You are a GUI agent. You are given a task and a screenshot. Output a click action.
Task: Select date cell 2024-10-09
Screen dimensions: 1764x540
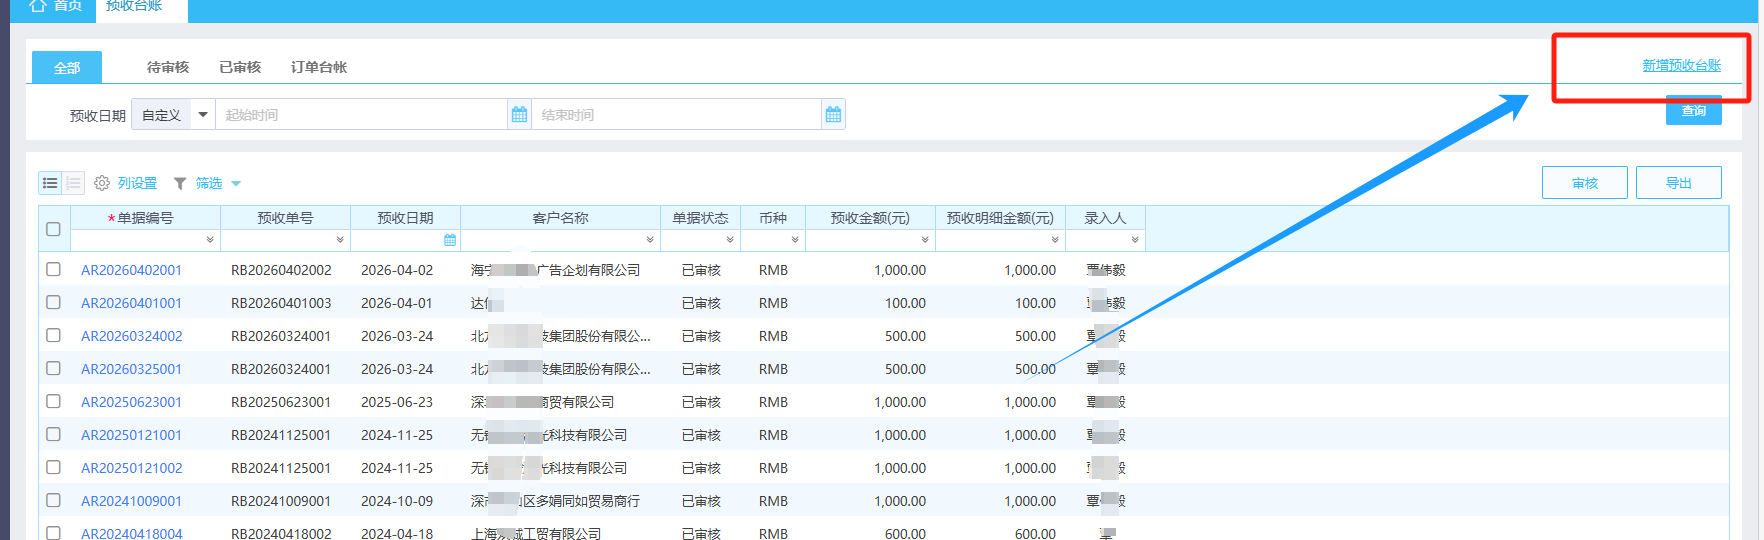[397, 501]
